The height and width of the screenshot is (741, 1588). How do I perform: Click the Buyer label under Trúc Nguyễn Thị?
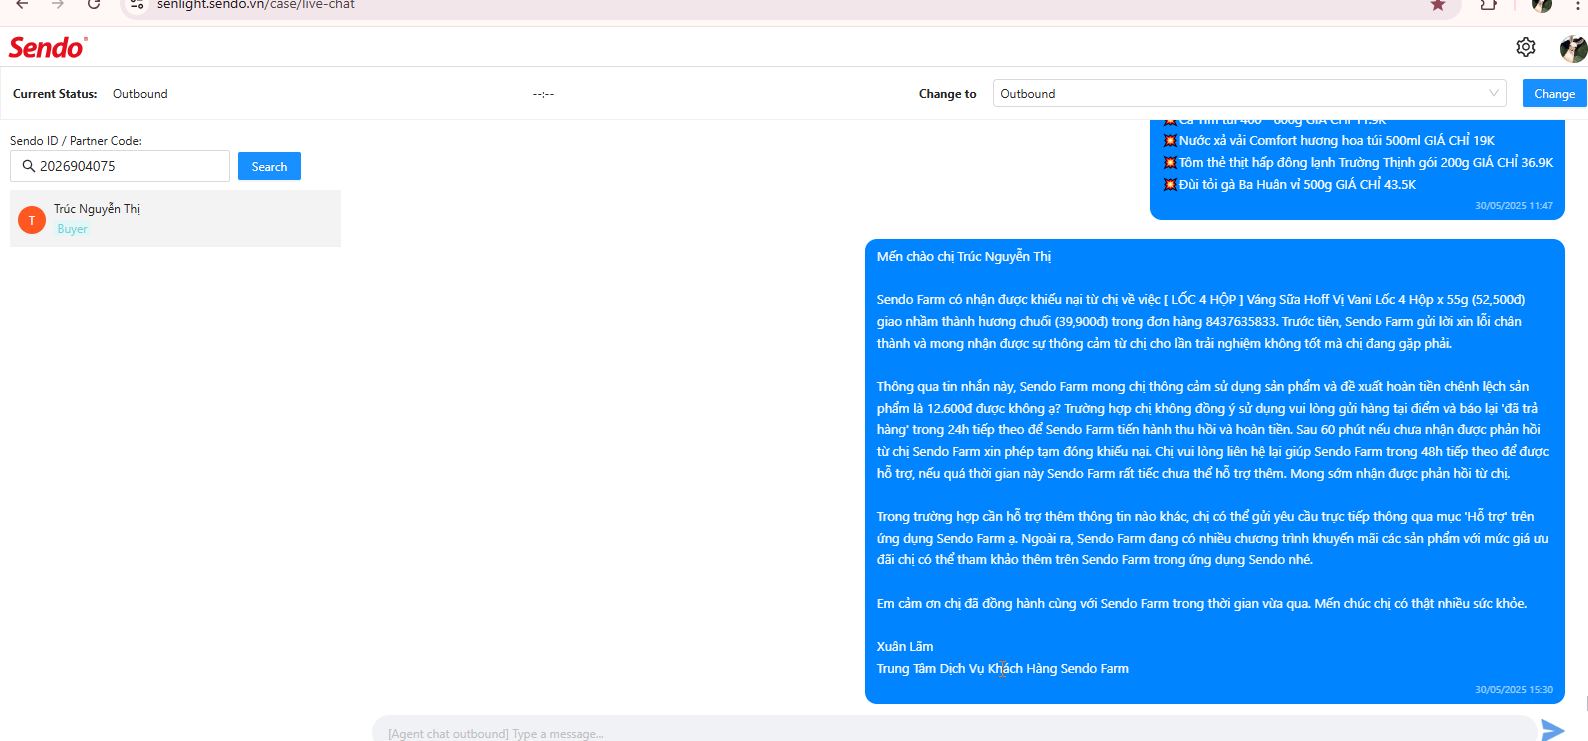coord(72,229)
